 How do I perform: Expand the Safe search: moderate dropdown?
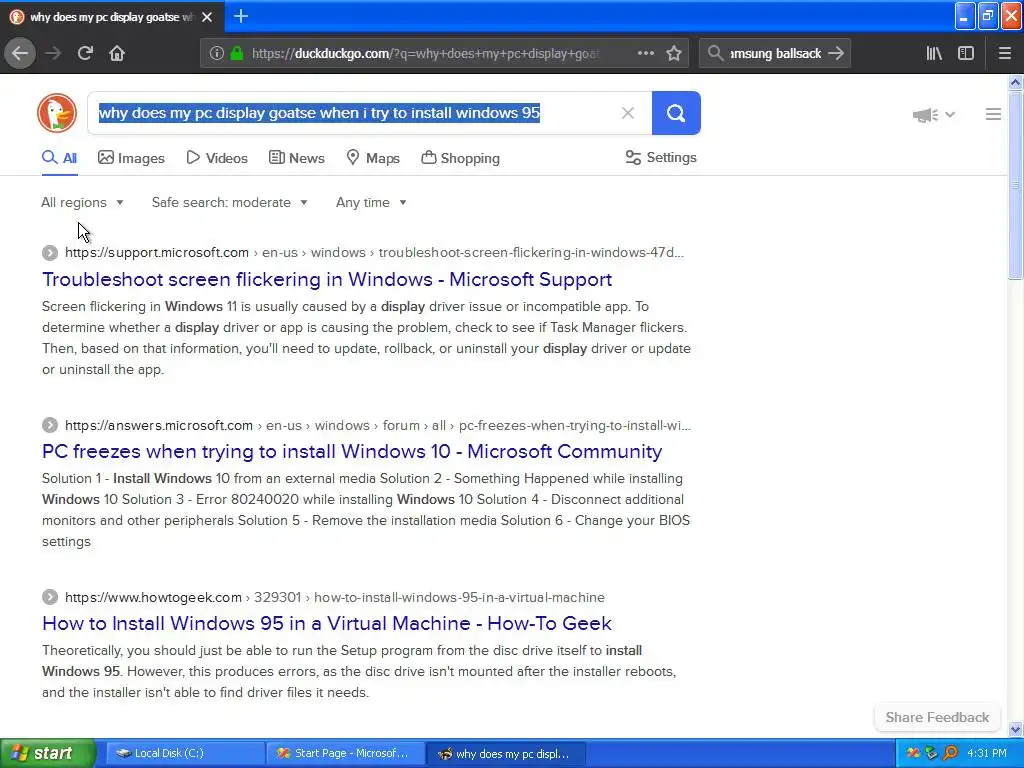click(x=230, y=202)
